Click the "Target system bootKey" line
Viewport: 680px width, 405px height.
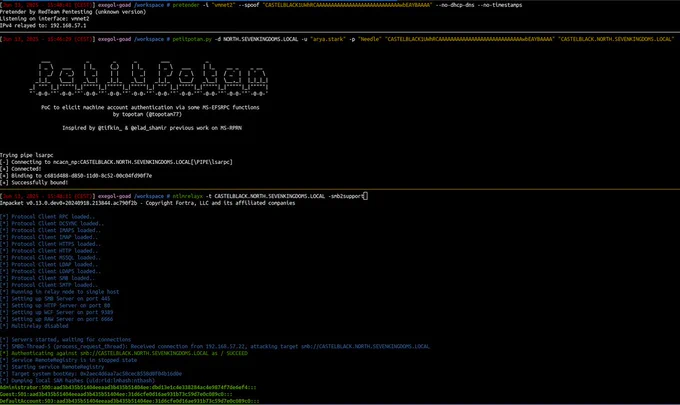point(91,374)
